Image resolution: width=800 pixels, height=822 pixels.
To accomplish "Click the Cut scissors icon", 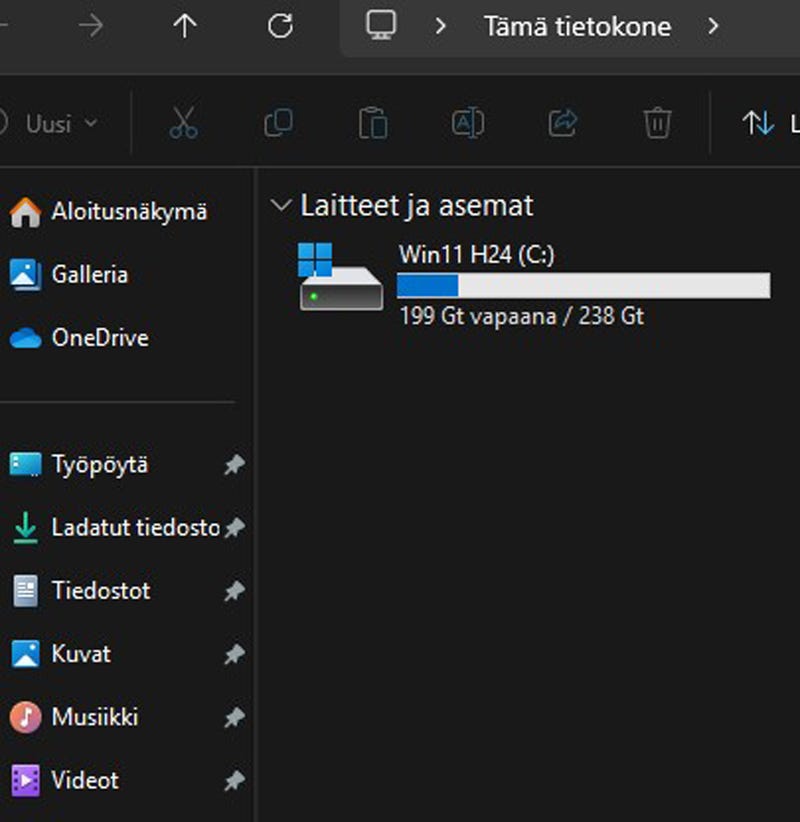I will tap(183, 123).
